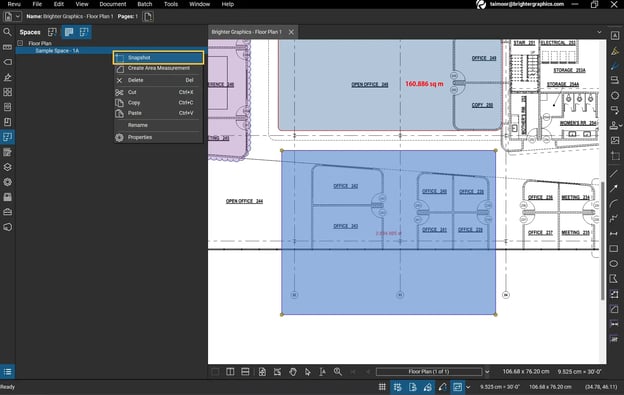Open the Tools menu
This screenshot has width=624, height=395.
click(171, 4)
